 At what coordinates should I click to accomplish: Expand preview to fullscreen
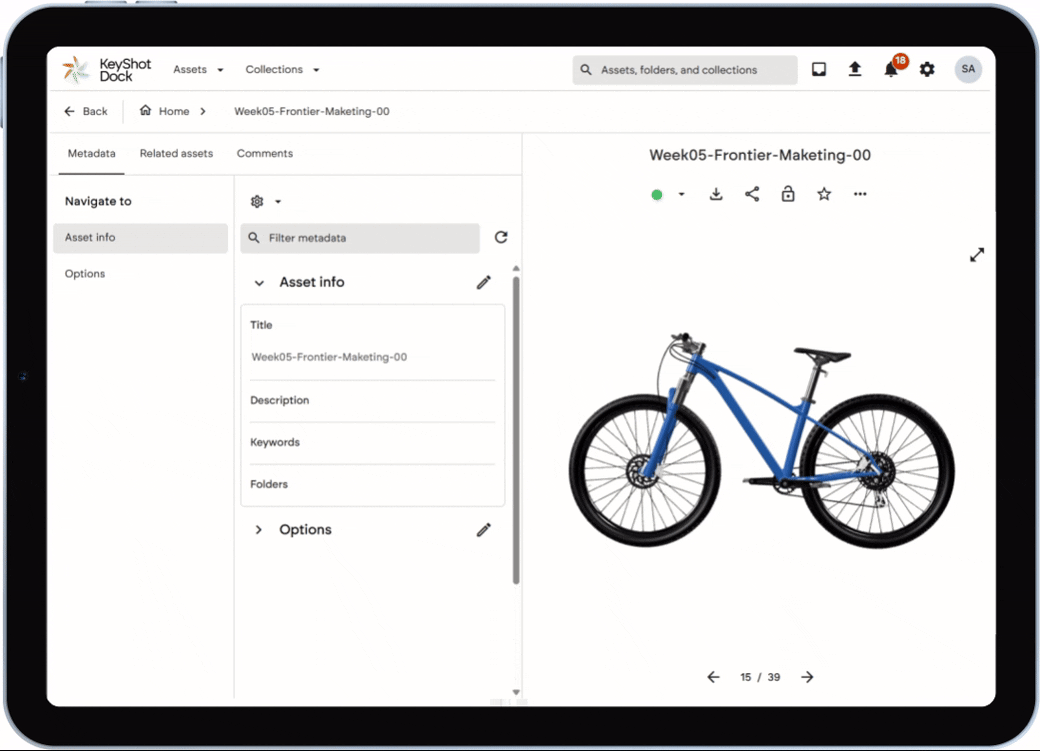977,255
